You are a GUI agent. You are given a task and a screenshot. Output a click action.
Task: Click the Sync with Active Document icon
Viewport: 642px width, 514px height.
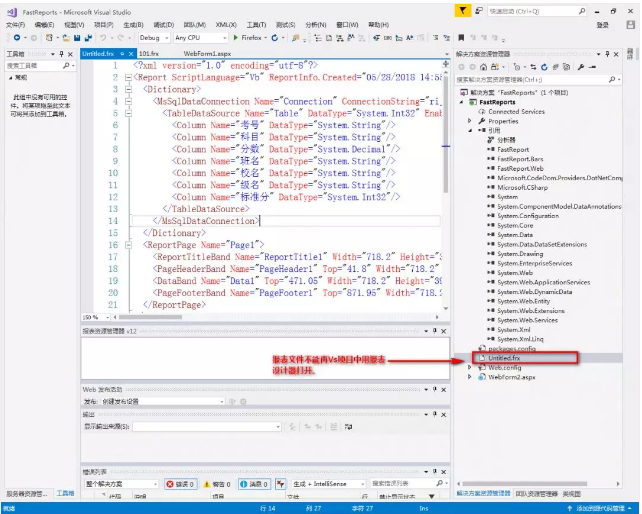pyautogui.click(x=533, y=67)
